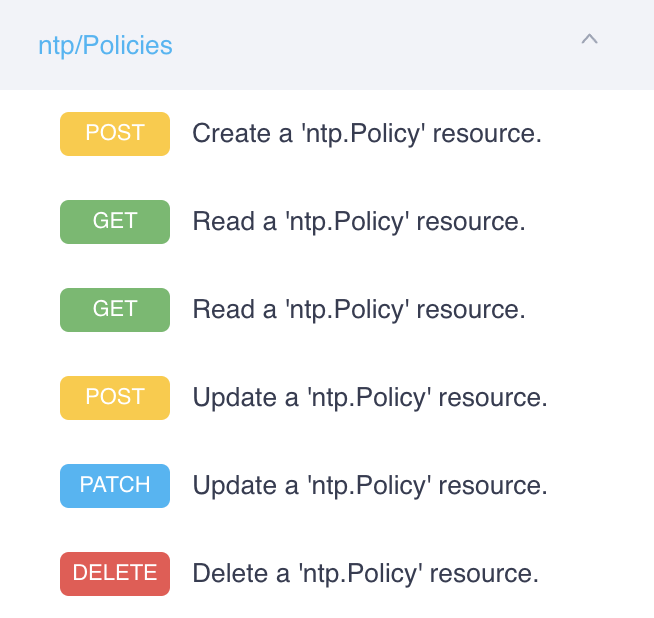Image resolution: width=654 pixels, height=618 pixels.
Task: Open "Create a 'ntp.Policy' resource" endpoint
Action: tap(366, 133)
